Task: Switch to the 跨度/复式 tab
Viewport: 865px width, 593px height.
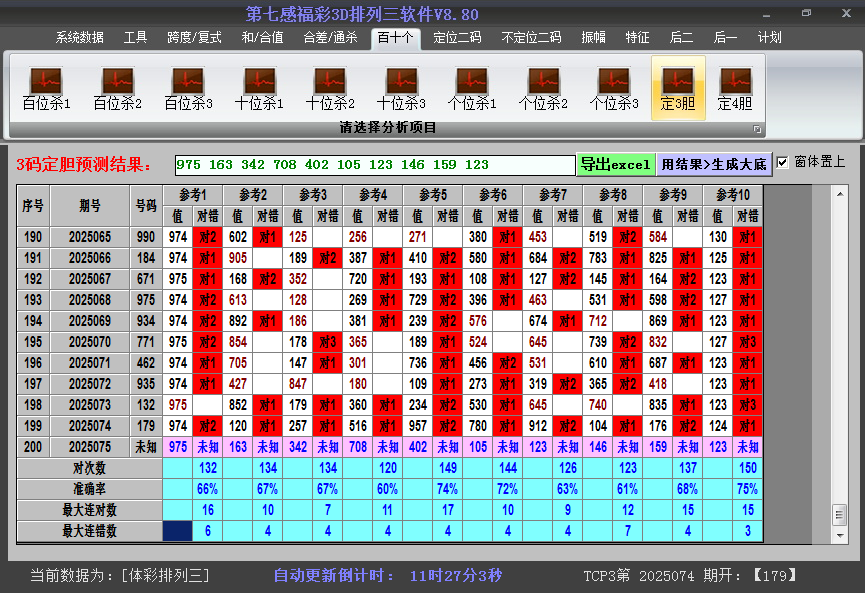Action: 194,38
